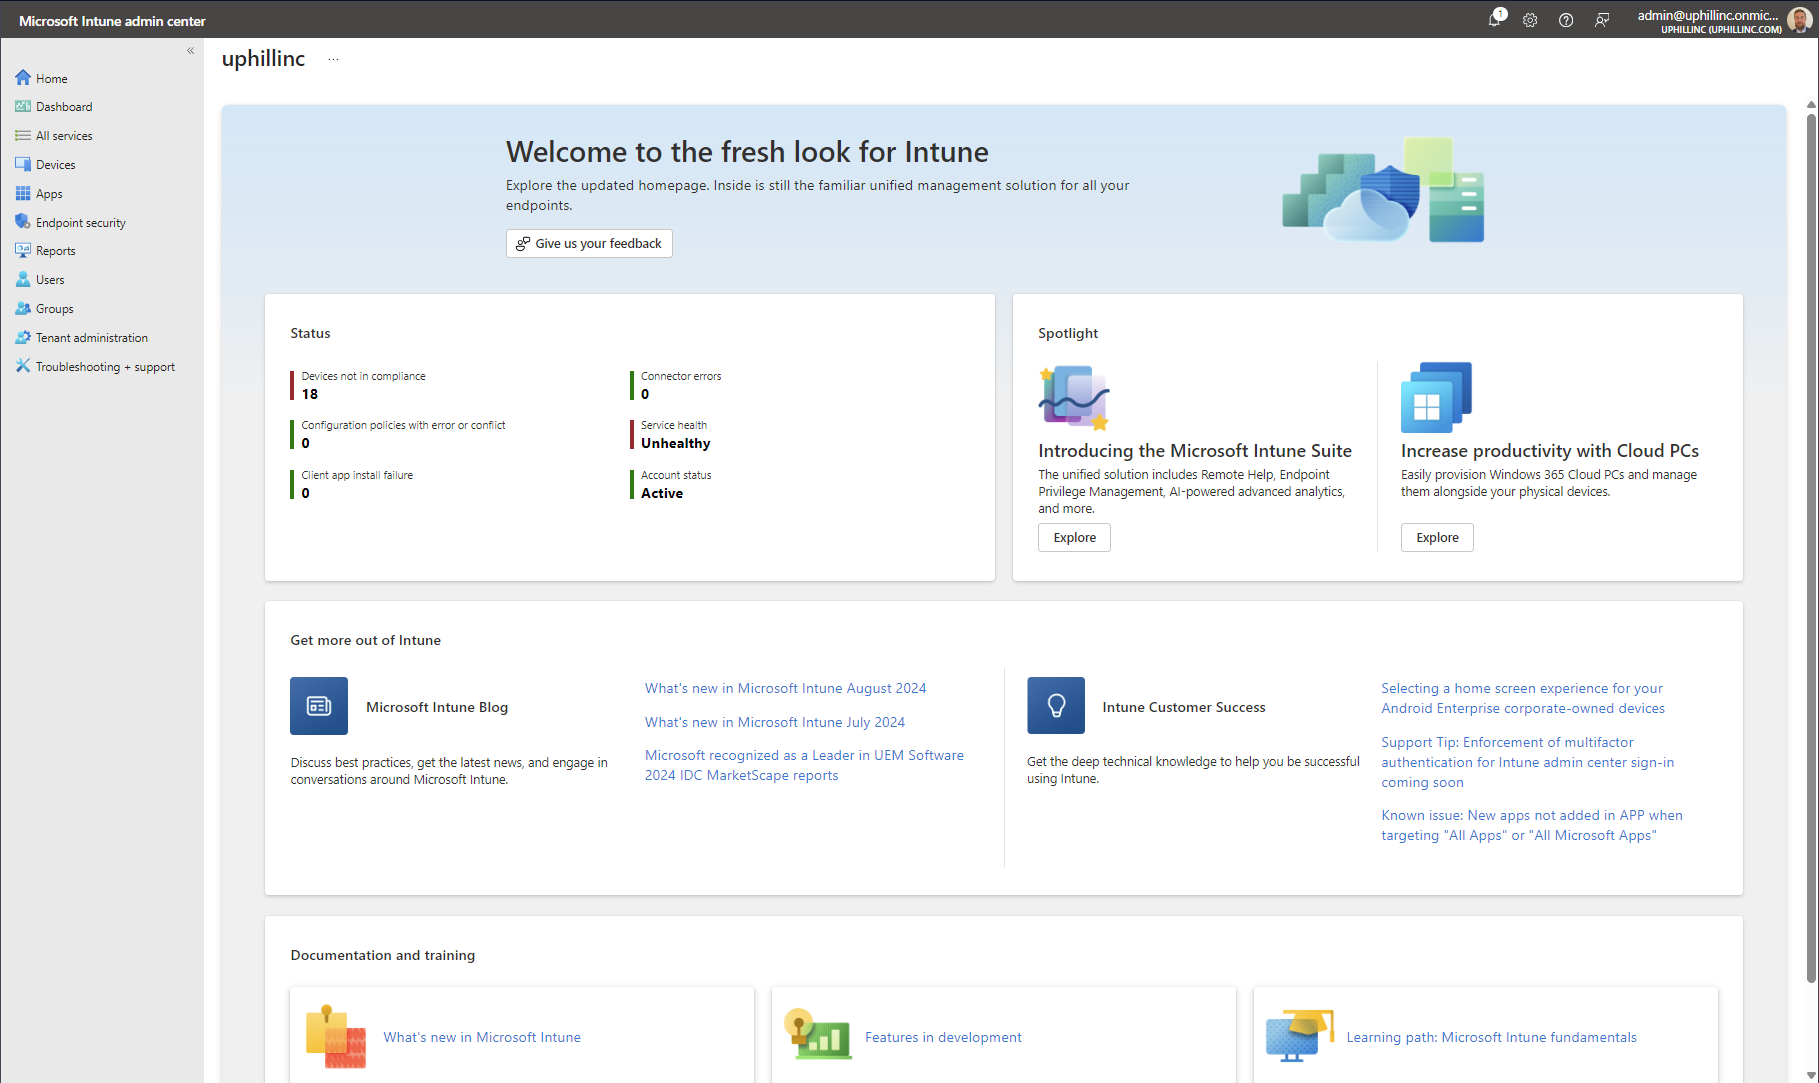Click the admin account avatar
Screen dimensions: 1819x1083
click(1799, 20)
